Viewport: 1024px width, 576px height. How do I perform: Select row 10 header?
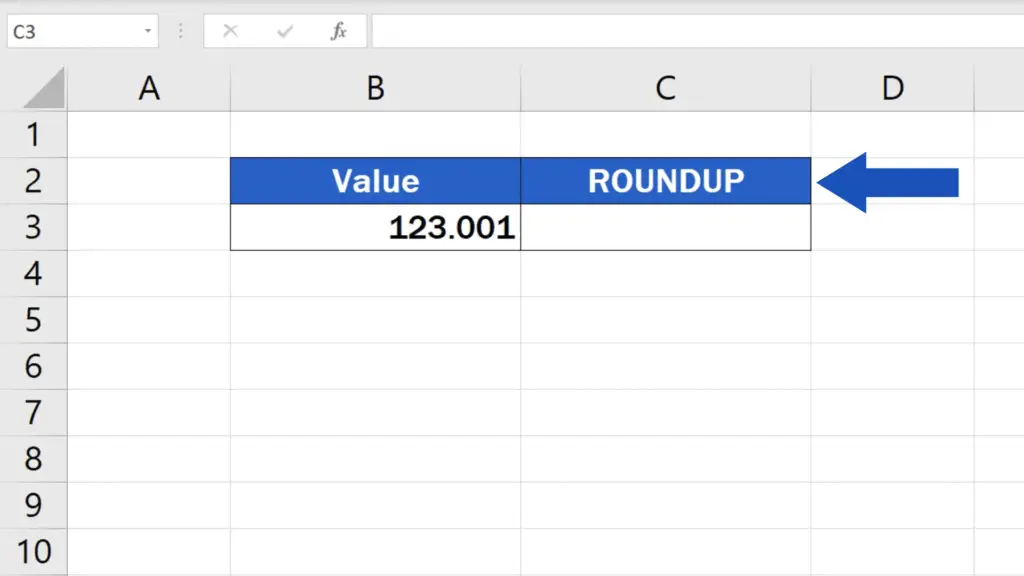coord(33,551)
